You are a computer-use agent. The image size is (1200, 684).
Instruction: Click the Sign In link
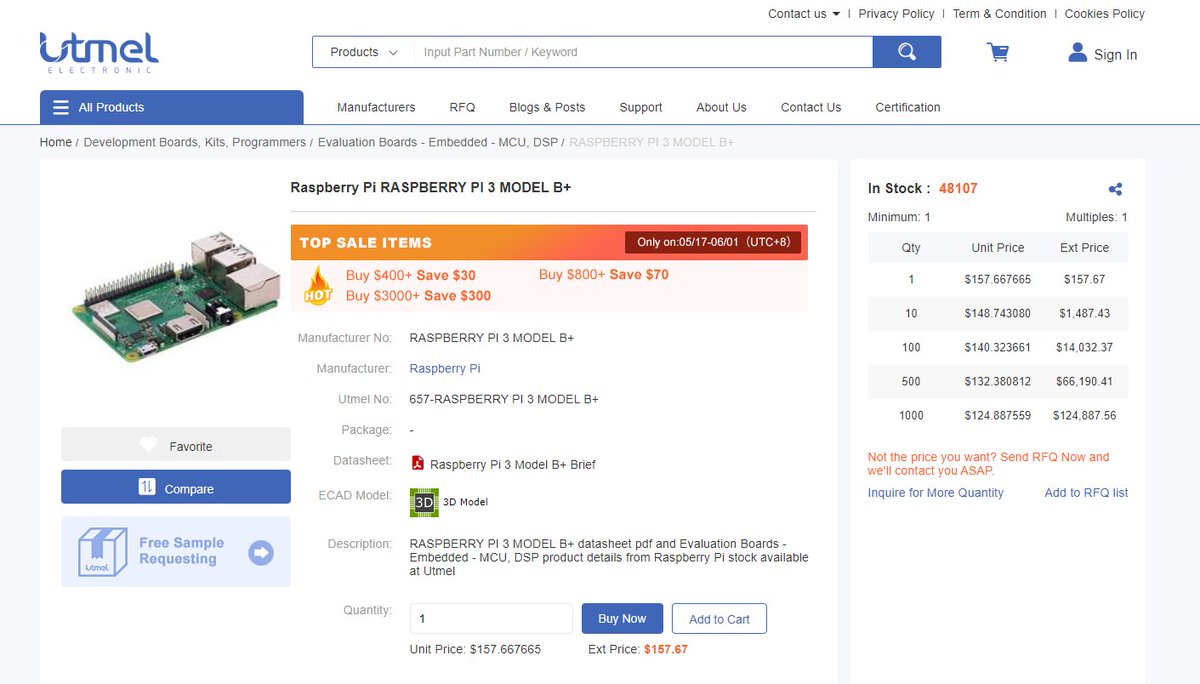[x=1115, y=55]
